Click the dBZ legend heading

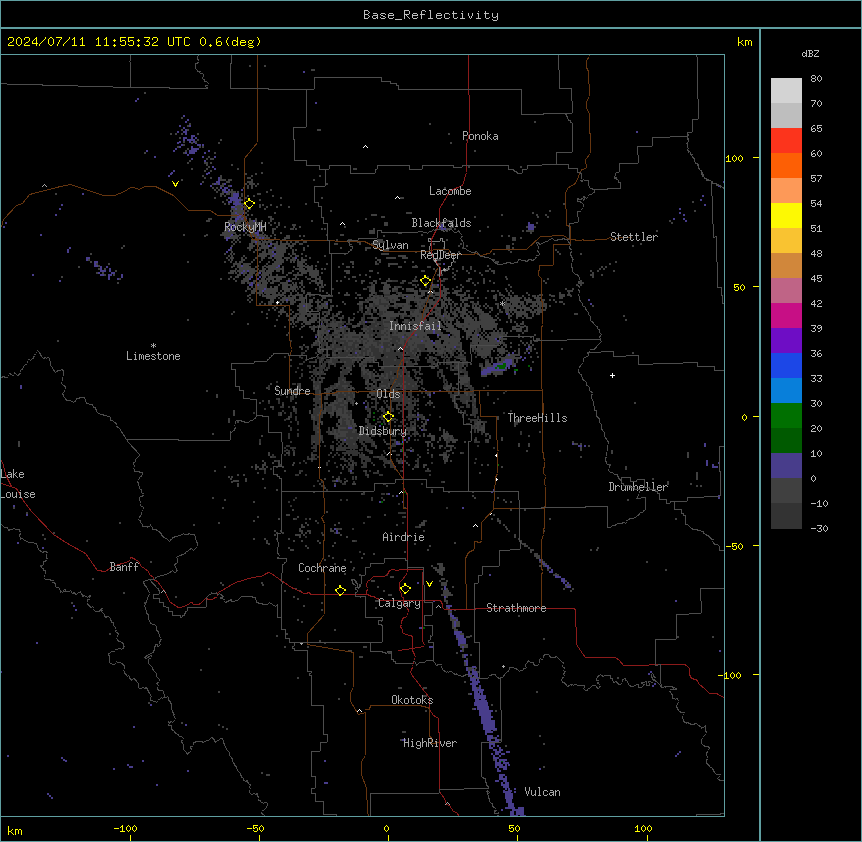click(810, 53)
